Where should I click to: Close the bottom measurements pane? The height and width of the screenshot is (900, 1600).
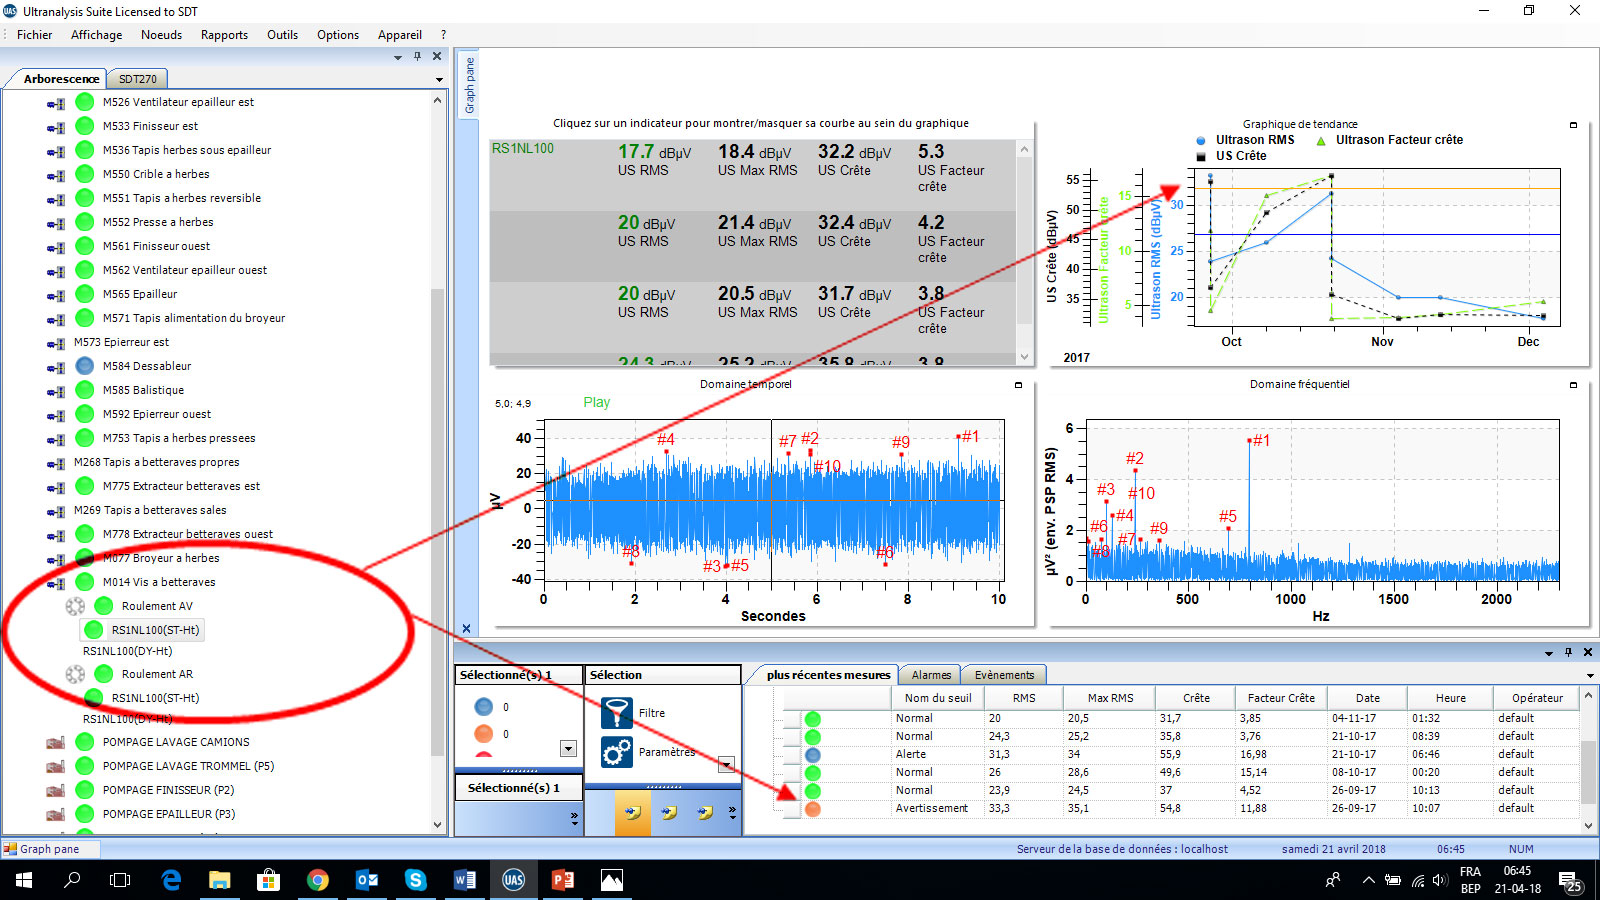click(1587, 652)
